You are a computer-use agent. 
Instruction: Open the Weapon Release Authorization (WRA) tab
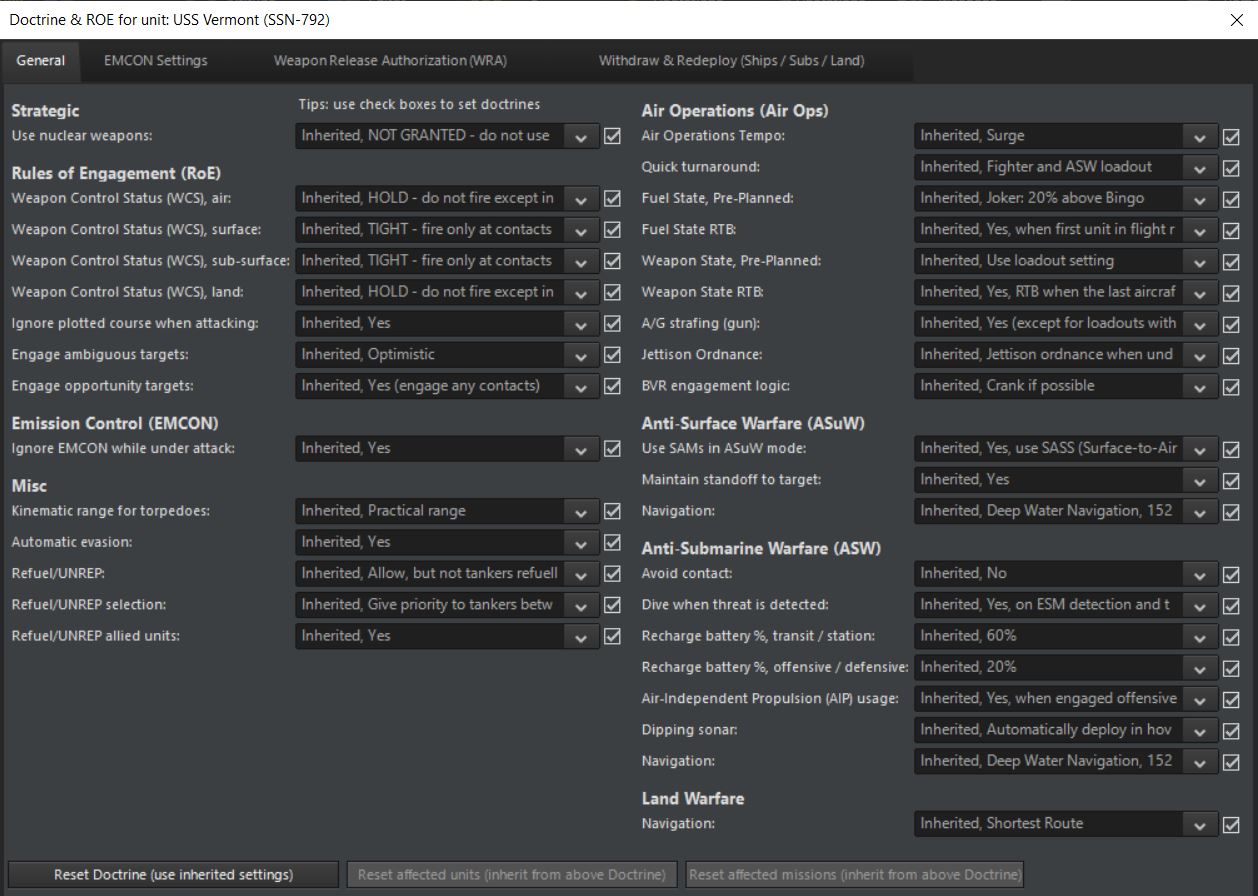(390, 60)
